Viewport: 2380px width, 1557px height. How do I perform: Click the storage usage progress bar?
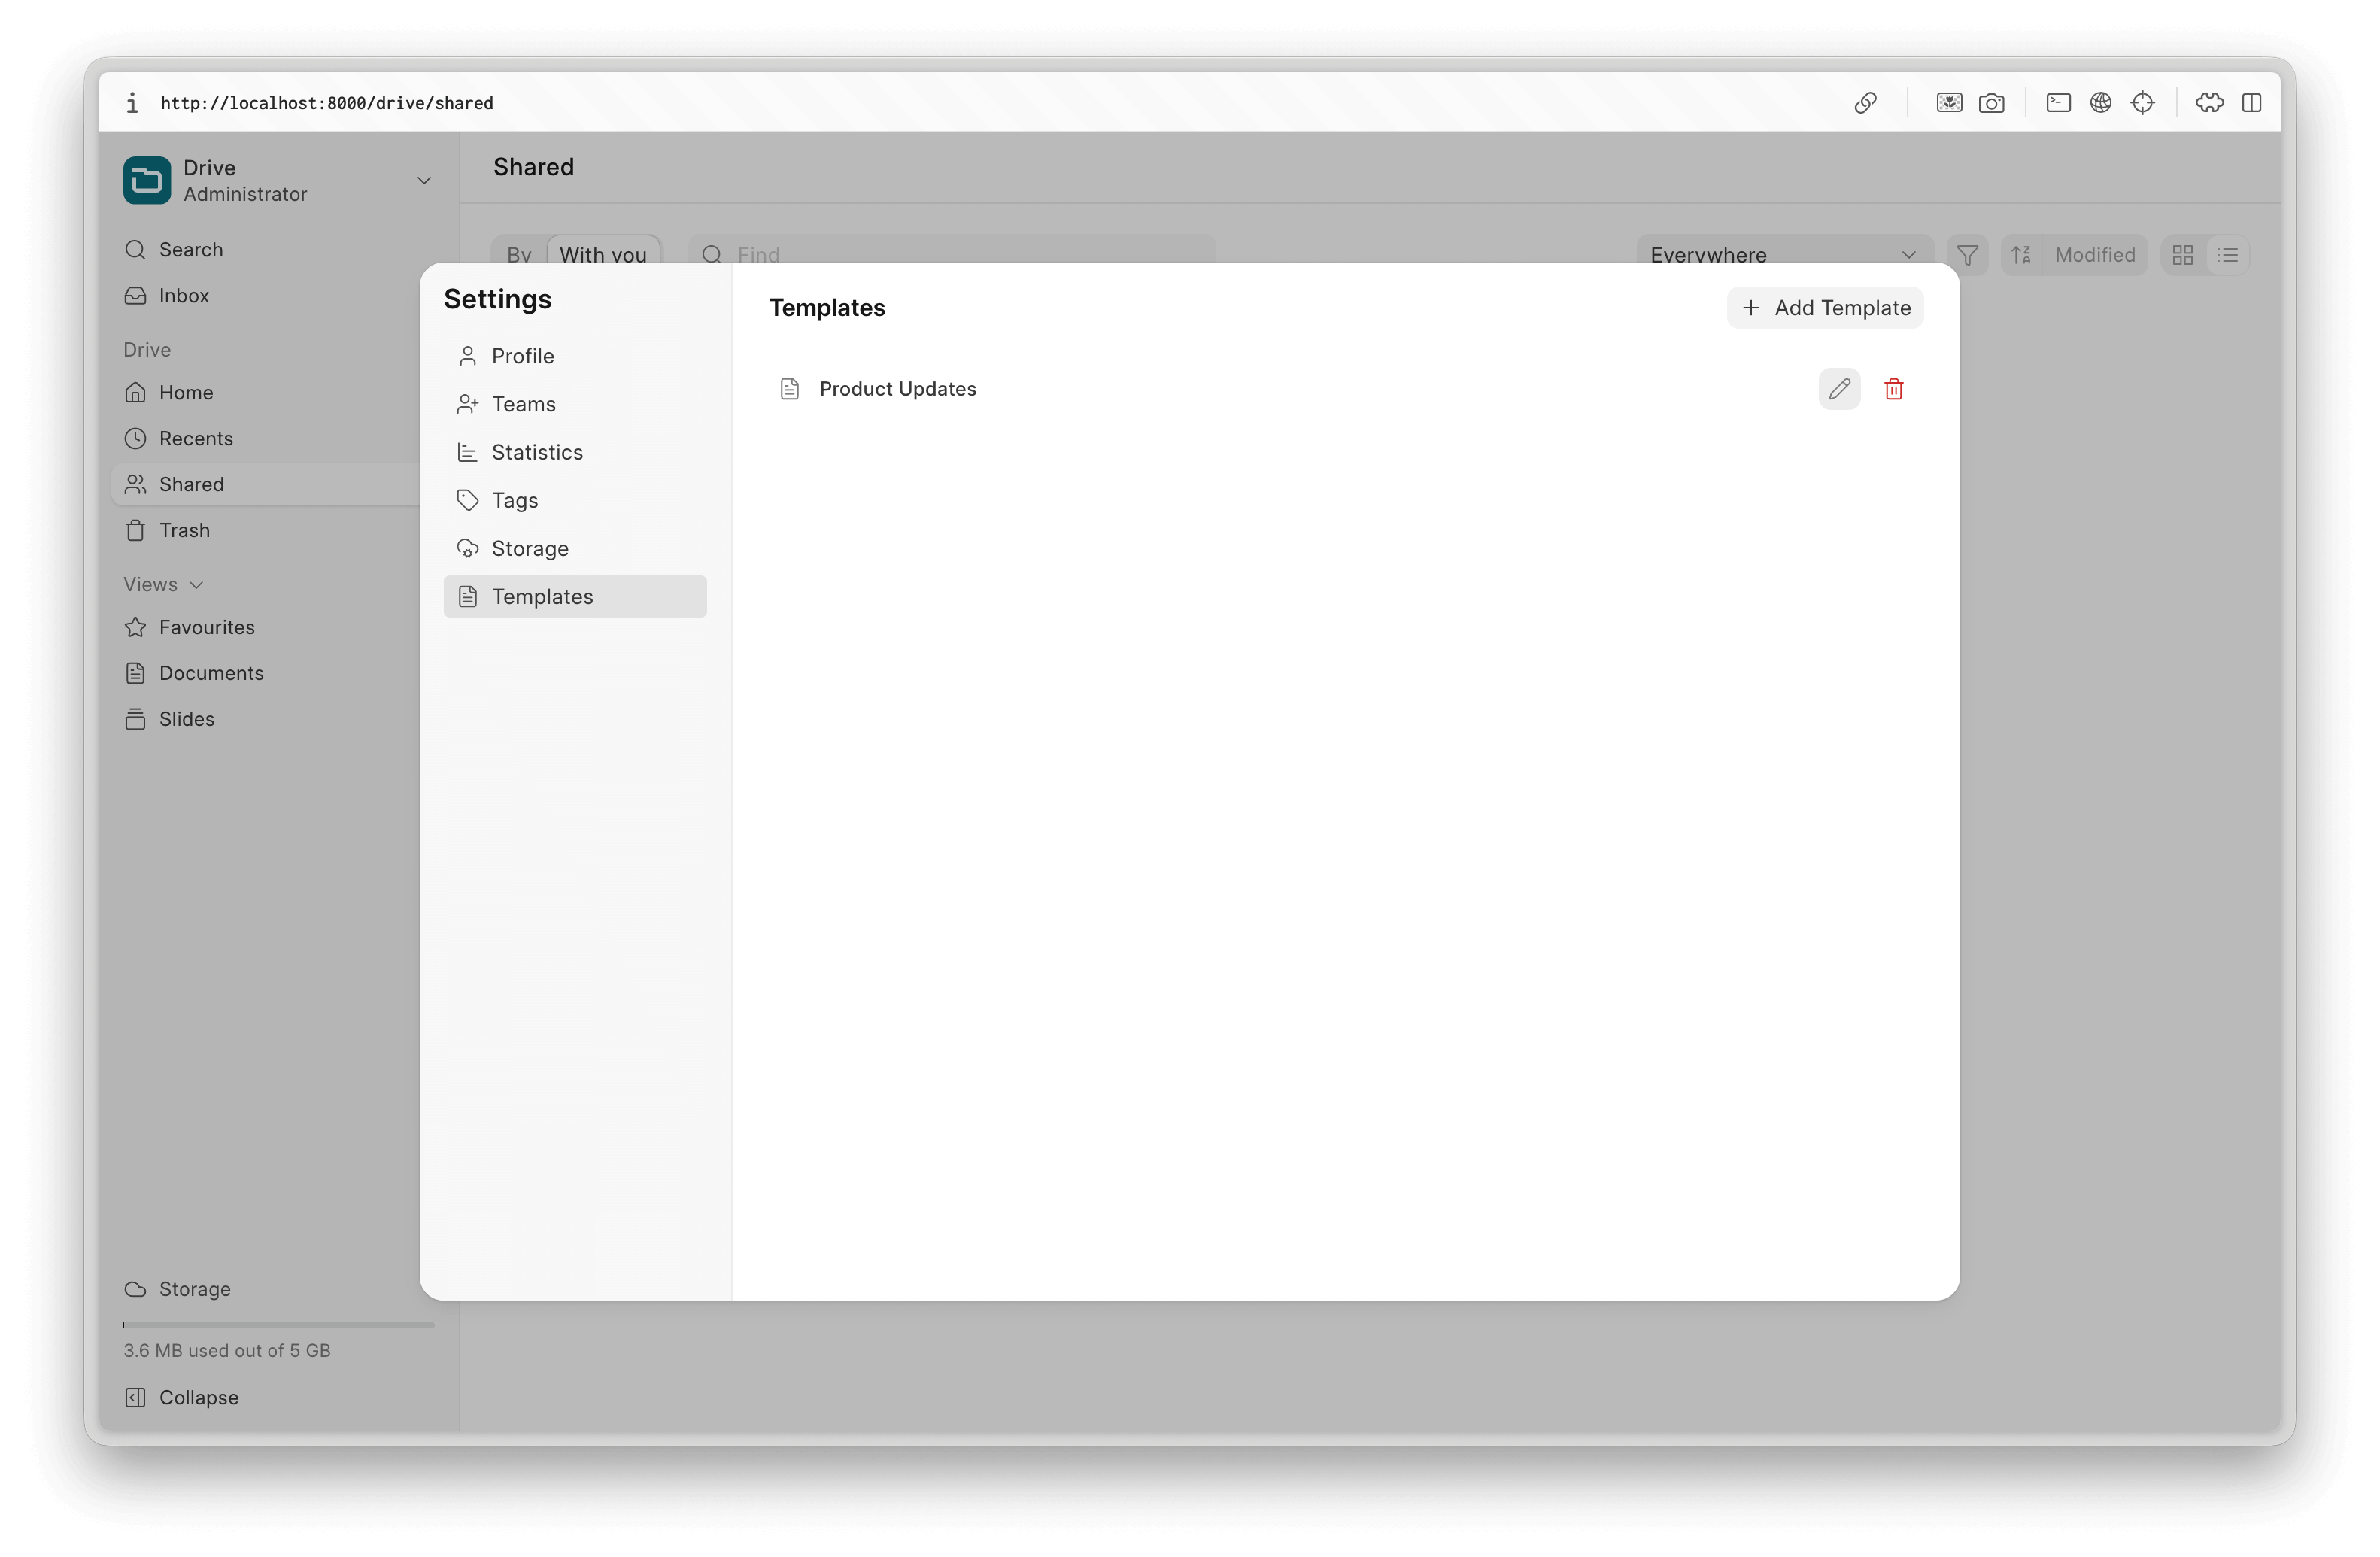tap(278, 1325)
